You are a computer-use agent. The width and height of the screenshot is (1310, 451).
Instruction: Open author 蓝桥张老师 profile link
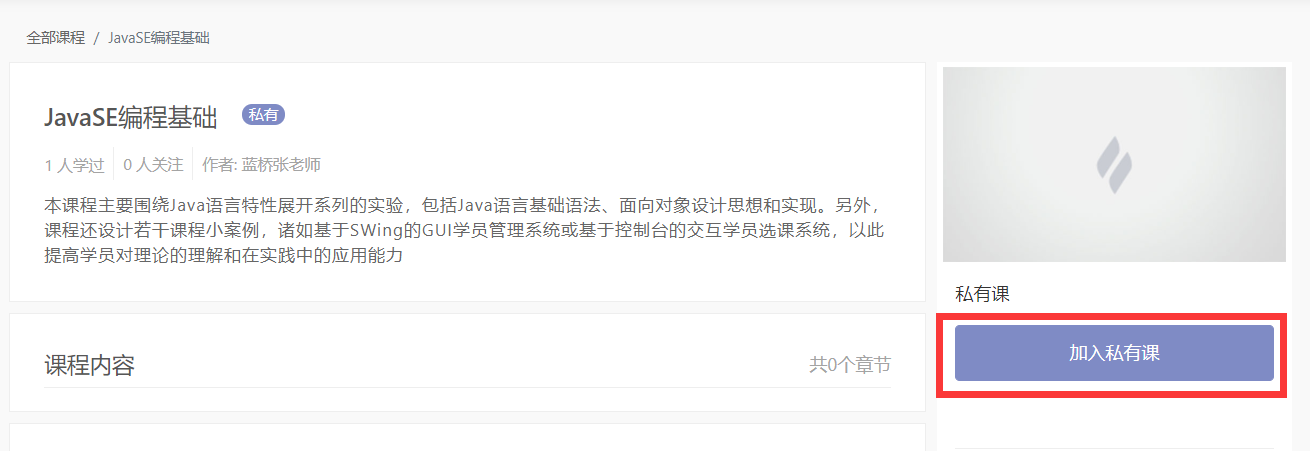(x=281, y=165)
